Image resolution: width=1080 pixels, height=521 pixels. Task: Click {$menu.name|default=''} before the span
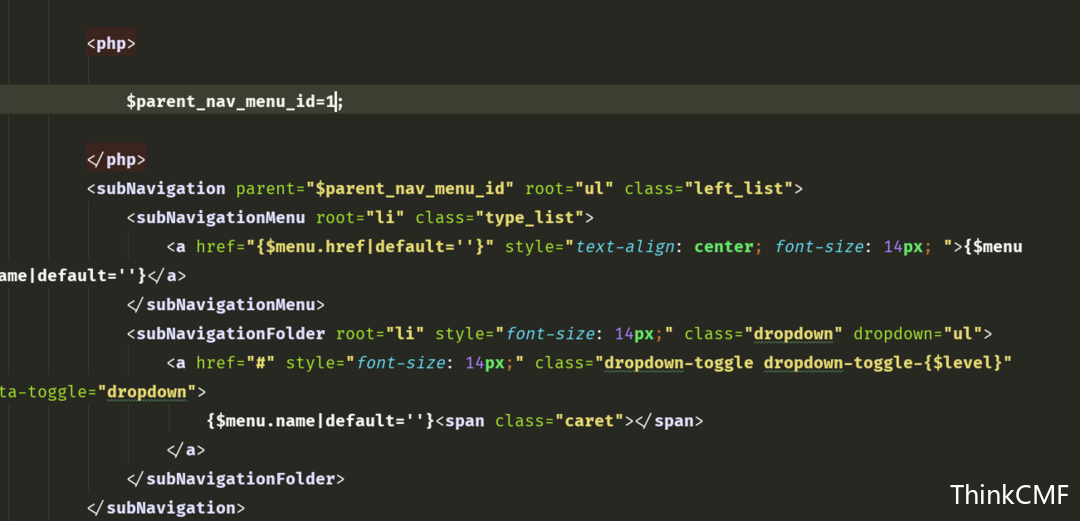point(320,420)
